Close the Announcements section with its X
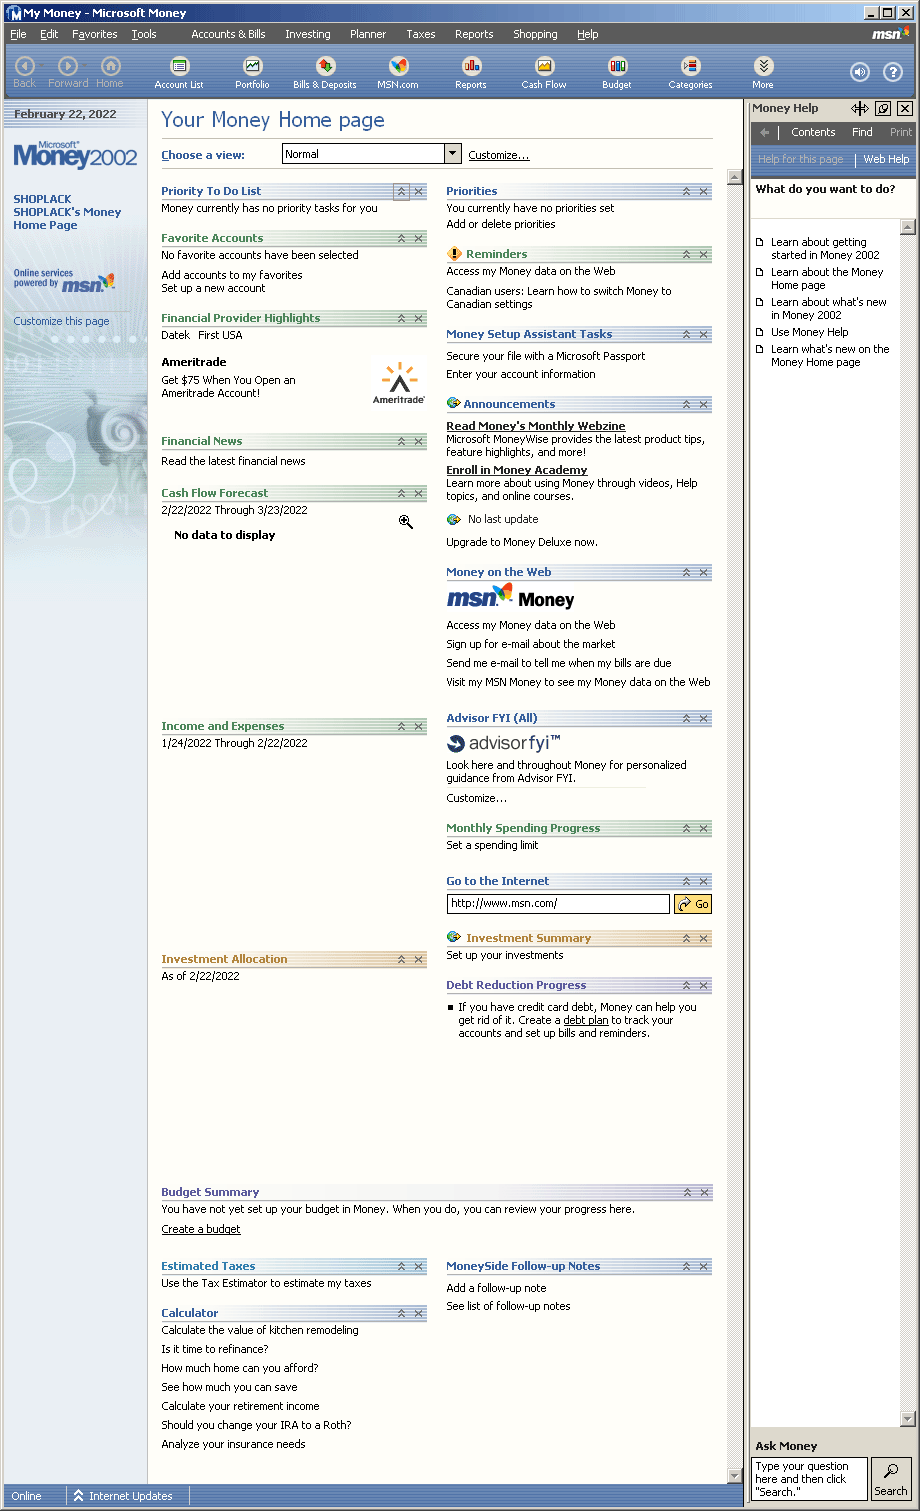 [x=704, y=404]
